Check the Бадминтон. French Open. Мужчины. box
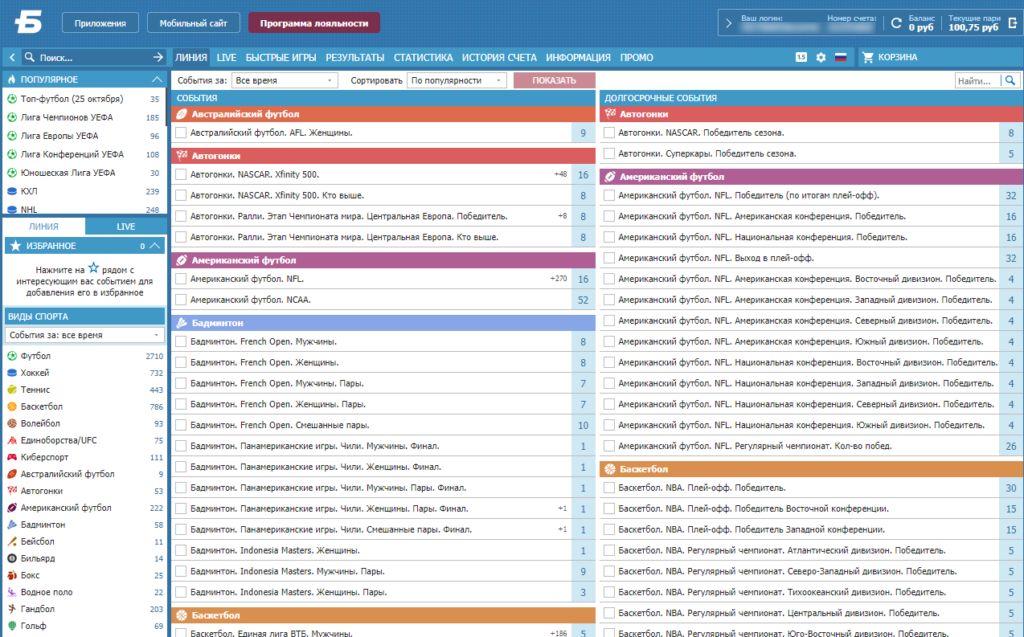This screenshot has height=637, width=1024. point(181,342)
